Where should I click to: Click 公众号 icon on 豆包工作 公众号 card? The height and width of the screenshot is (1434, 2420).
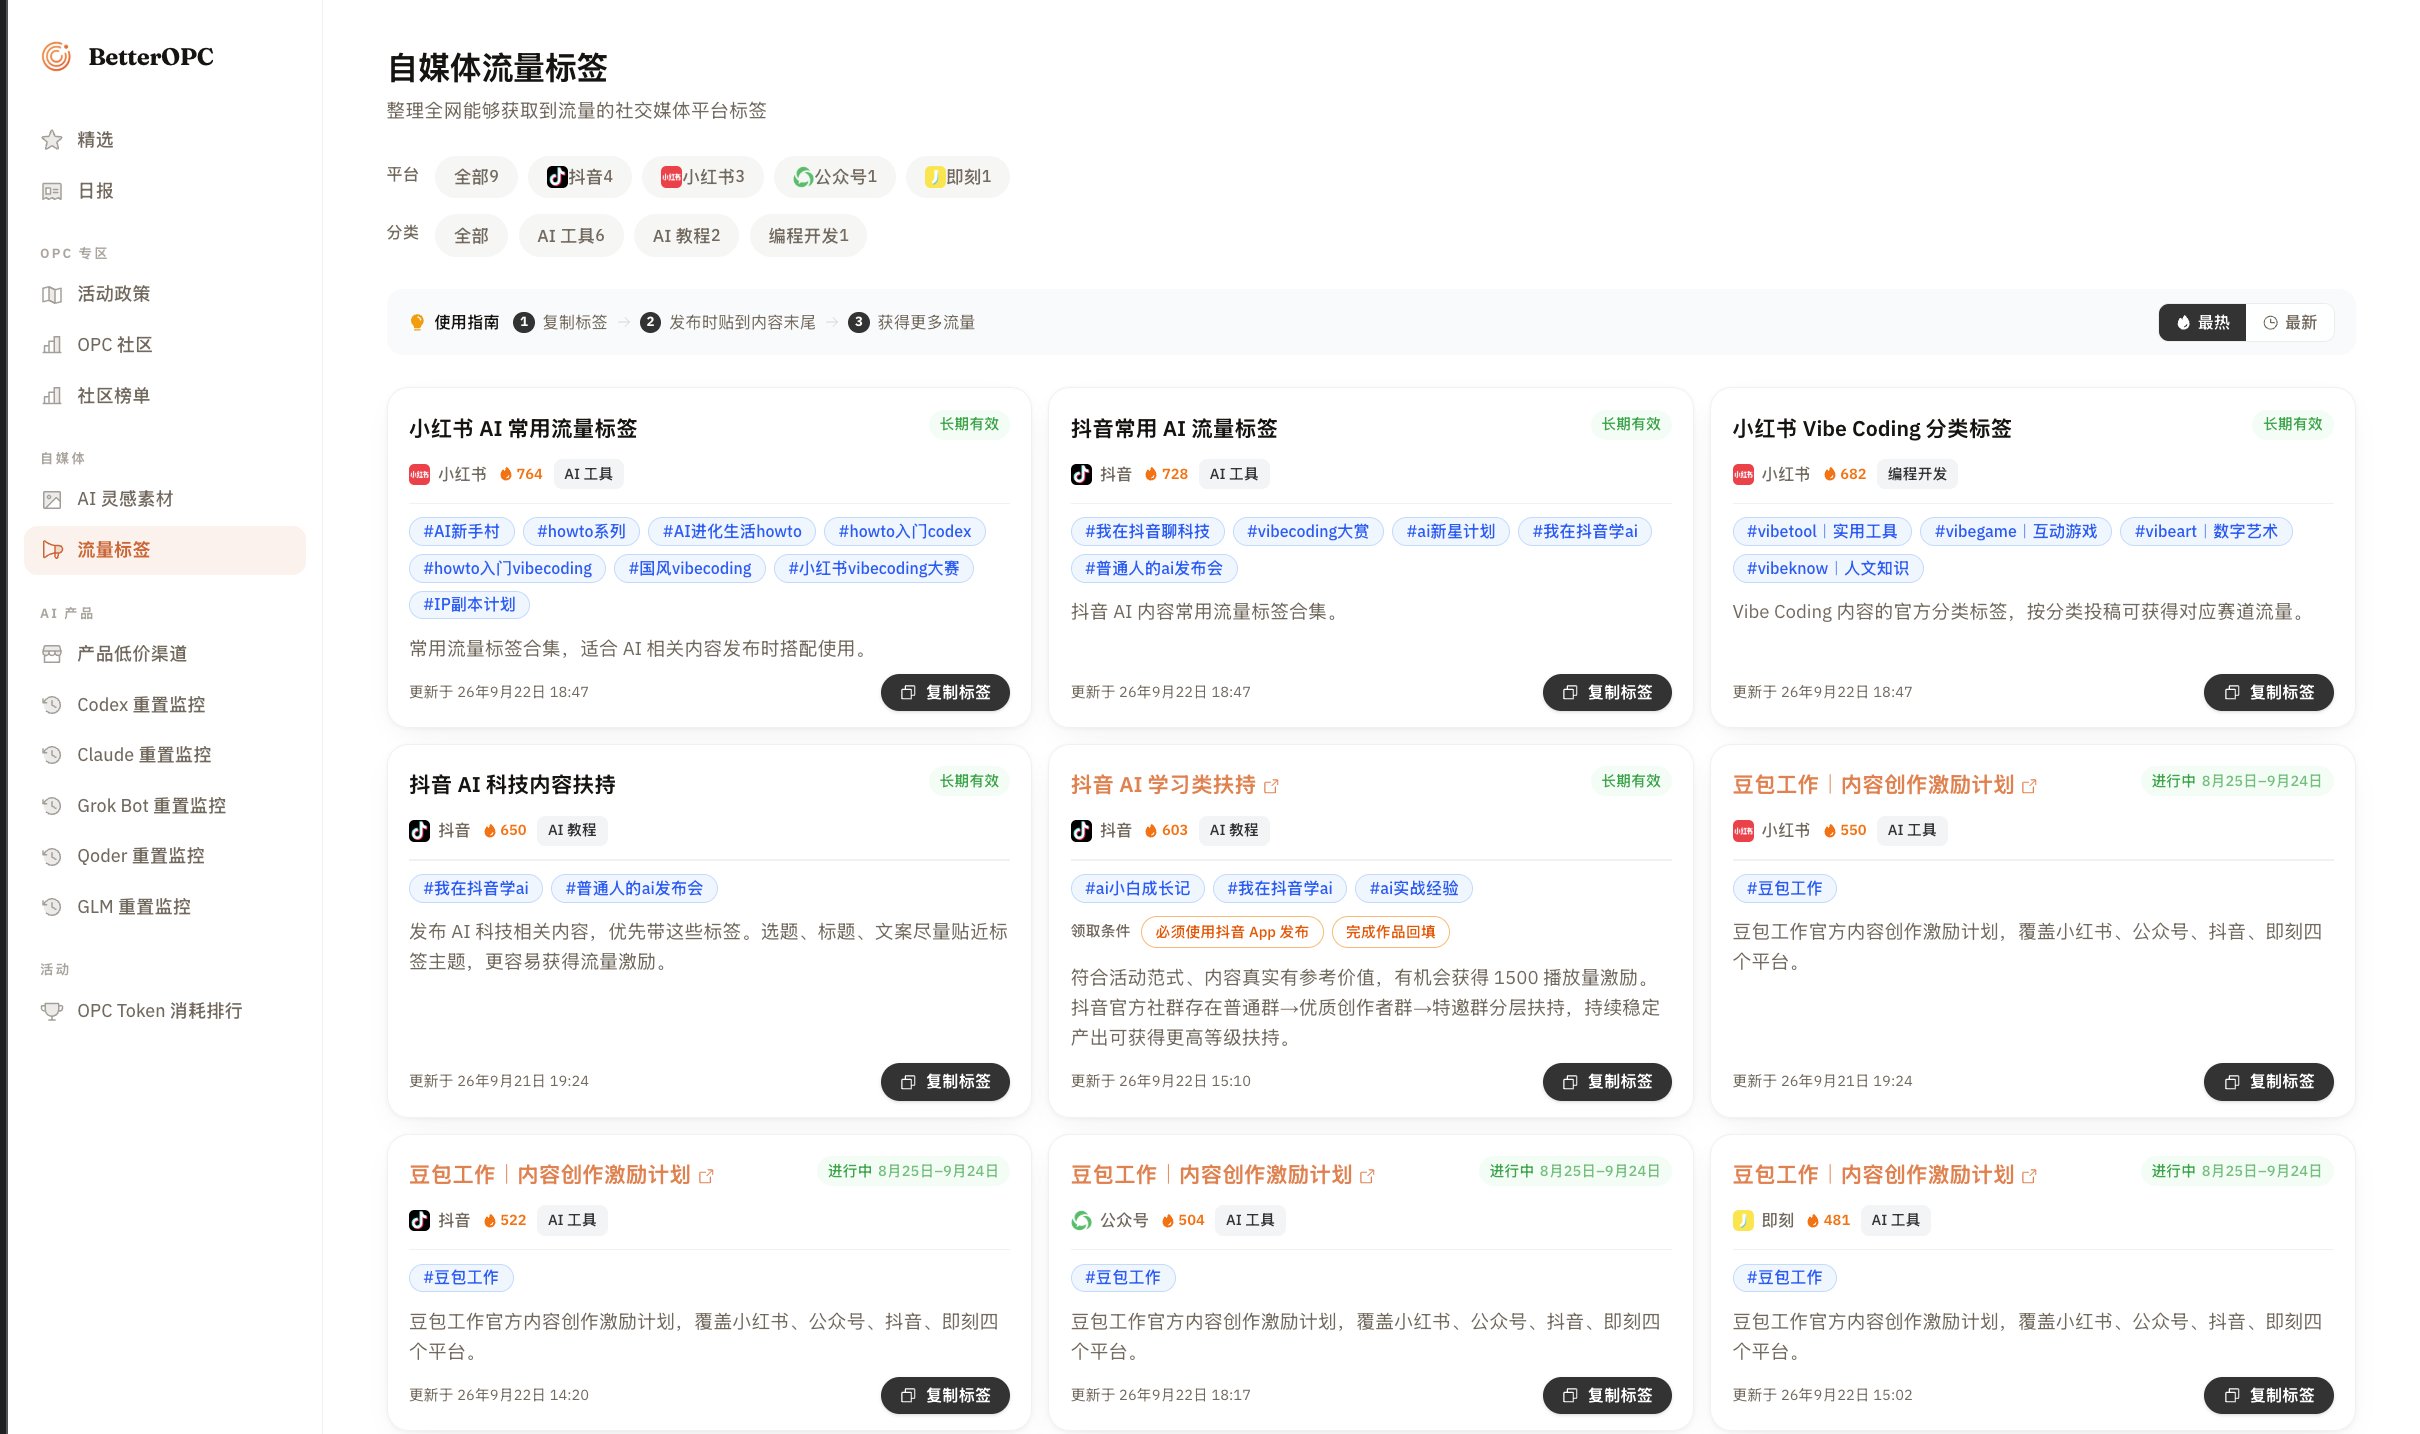[1081, 1220]
